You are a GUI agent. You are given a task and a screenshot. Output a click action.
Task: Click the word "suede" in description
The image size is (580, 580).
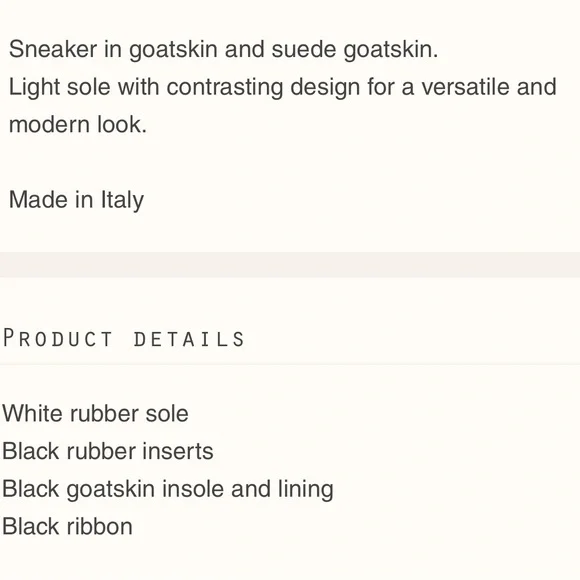pyautogui.click(x=304, y=49)
